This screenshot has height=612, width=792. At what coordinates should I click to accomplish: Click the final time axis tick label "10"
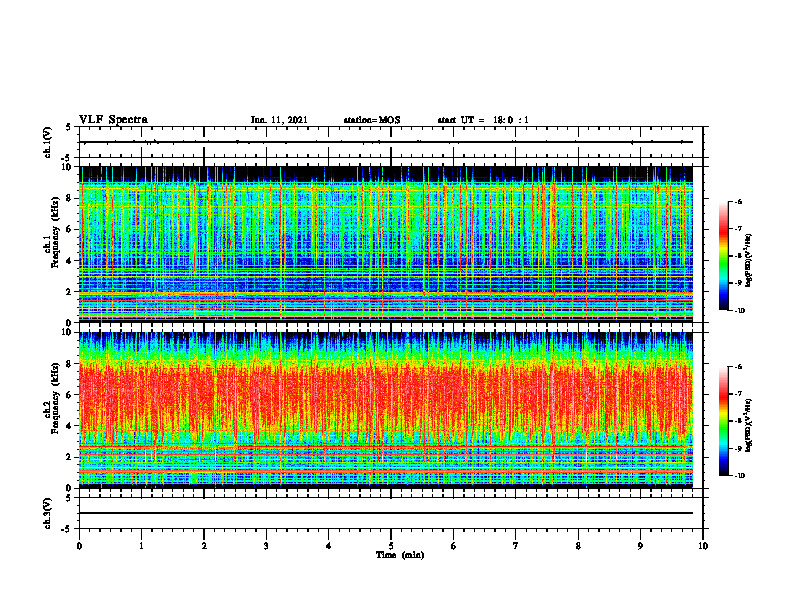[703, 546]
